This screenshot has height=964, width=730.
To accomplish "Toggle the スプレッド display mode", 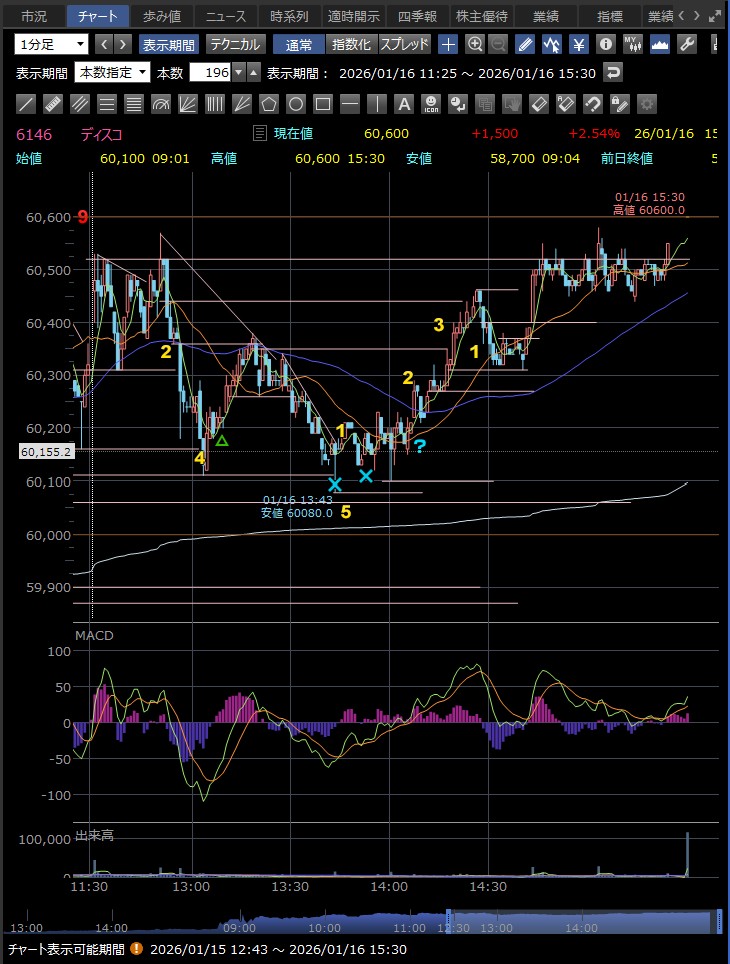I will [405, 44].
